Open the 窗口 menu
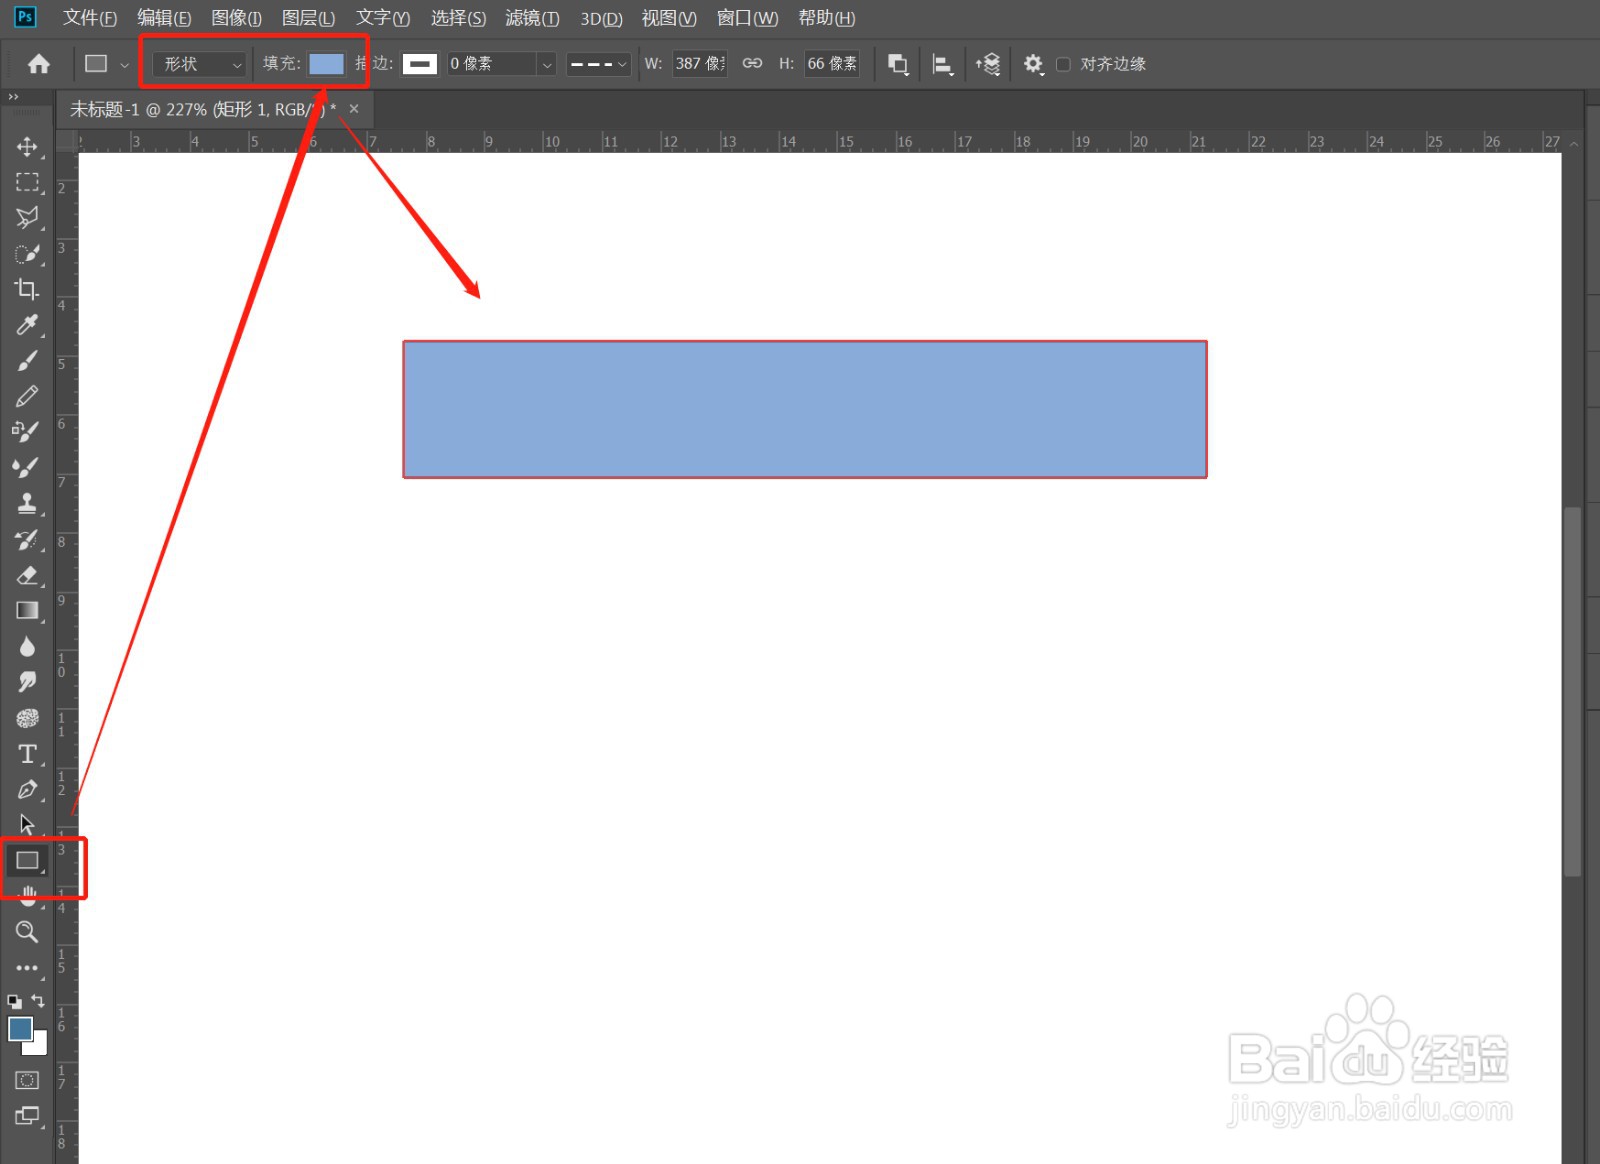The image size is (1600, 1164). 747,18
